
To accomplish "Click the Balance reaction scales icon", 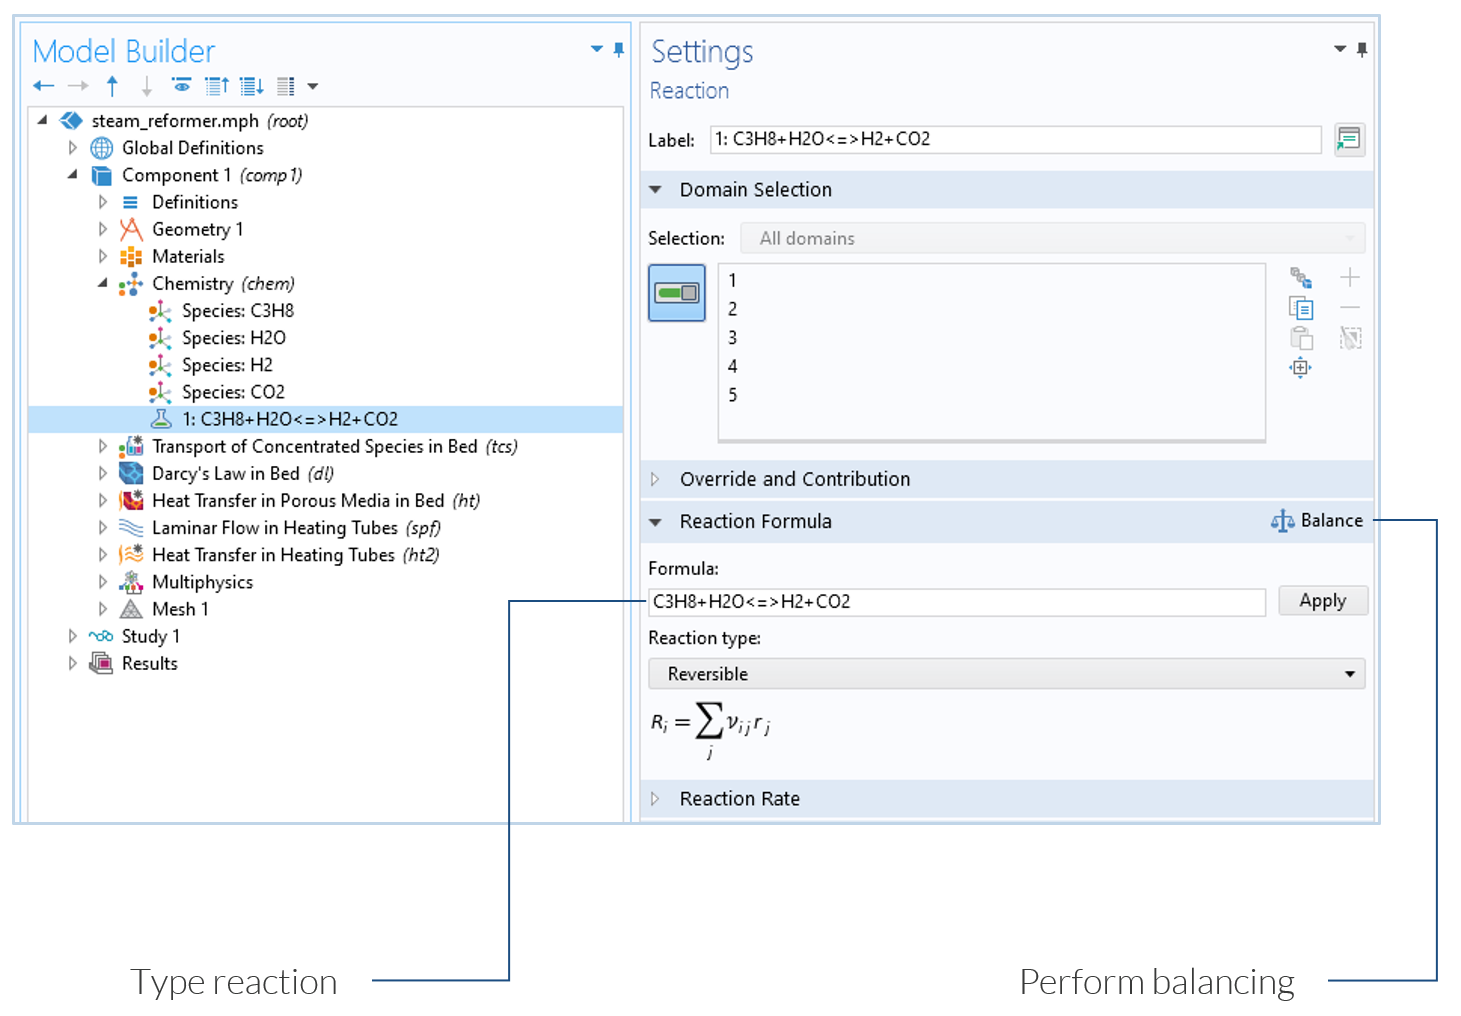I will (1282, 521).
